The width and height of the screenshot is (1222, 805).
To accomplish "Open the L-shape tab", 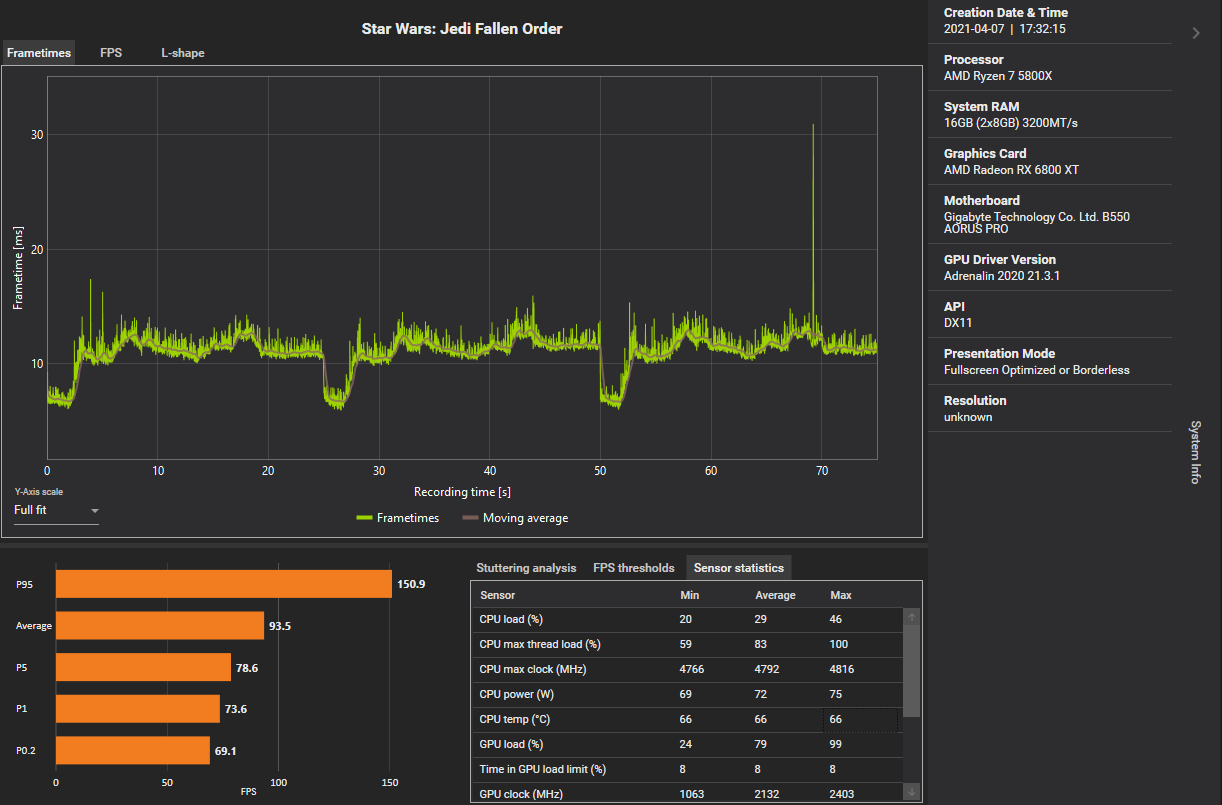I will coord(183,53).
